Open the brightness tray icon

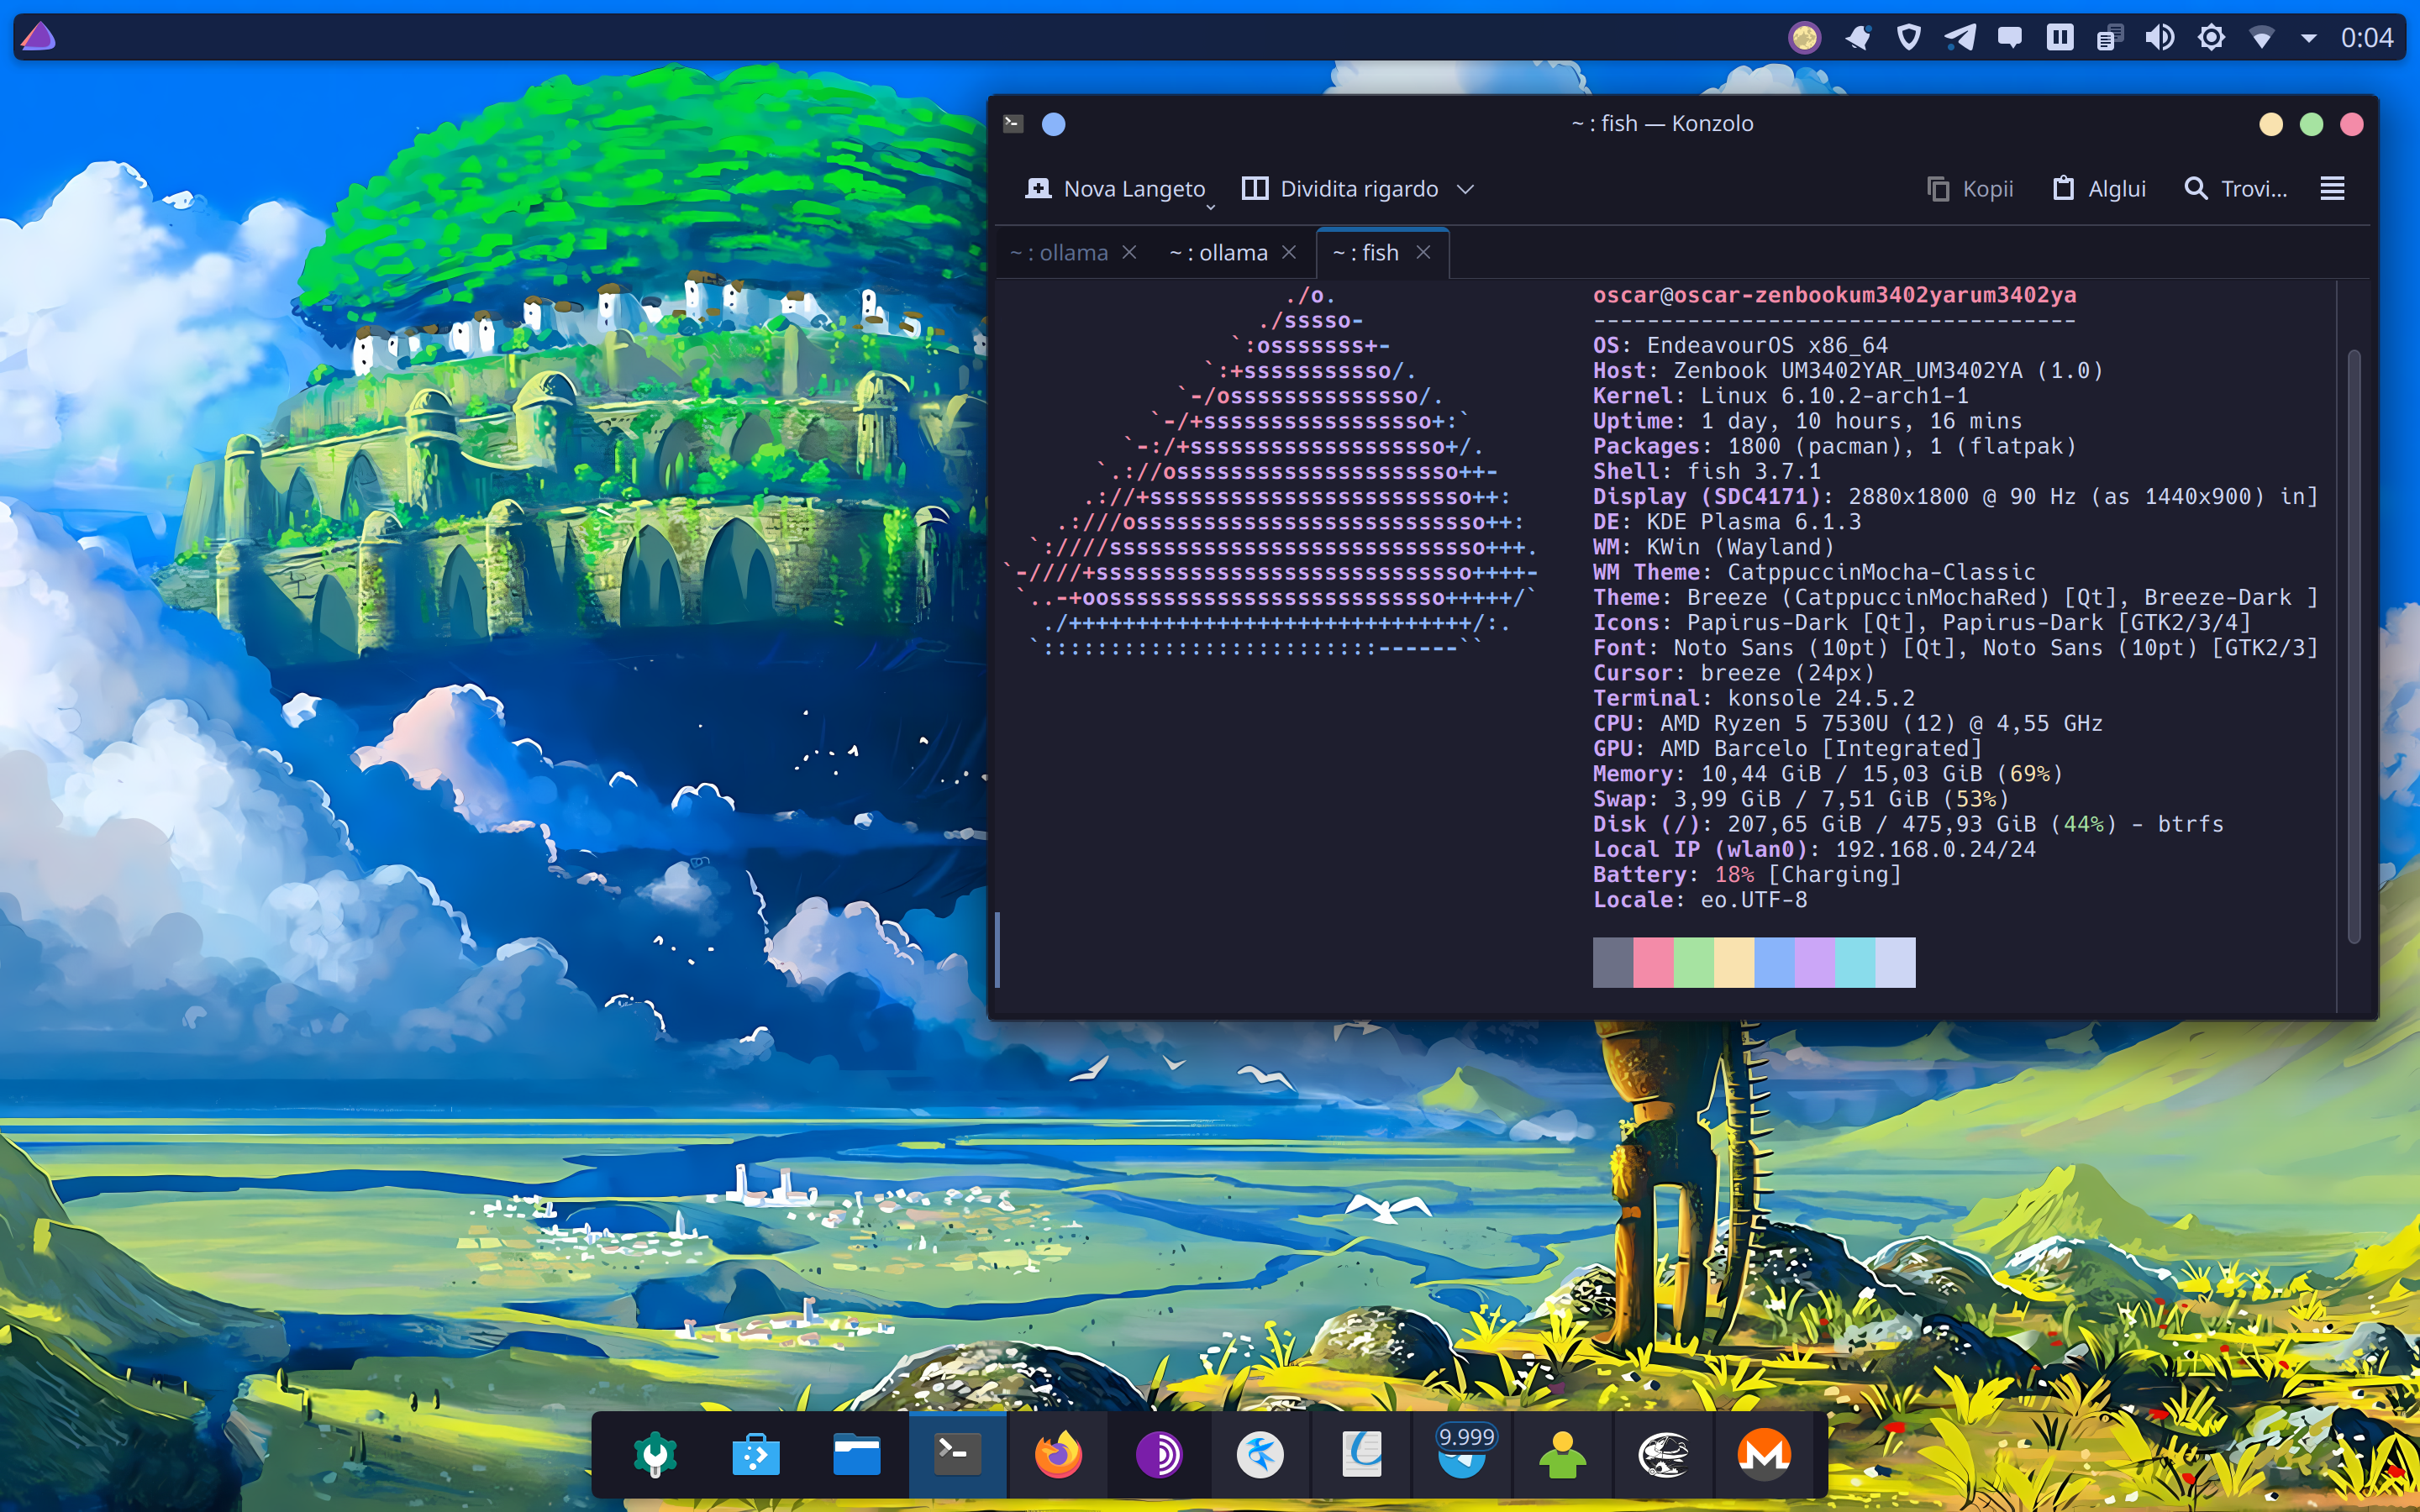click(x=2211, y=37)
